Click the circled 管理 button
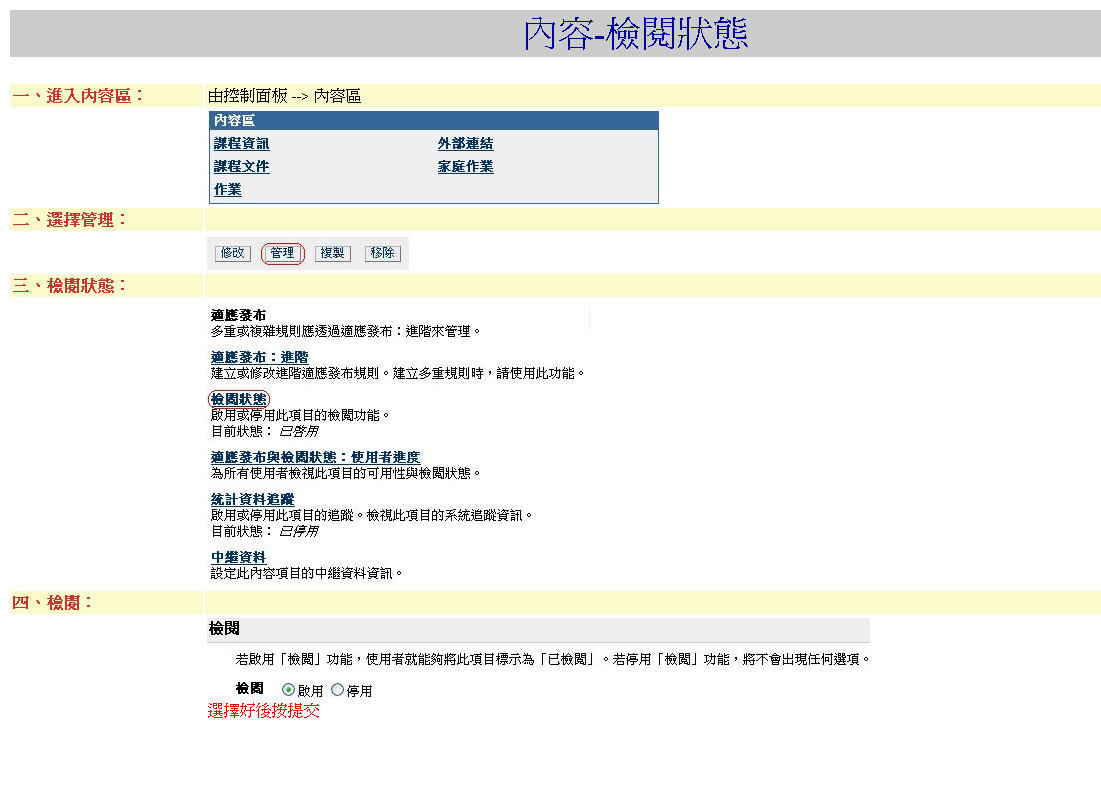 (x=282, y=254)
